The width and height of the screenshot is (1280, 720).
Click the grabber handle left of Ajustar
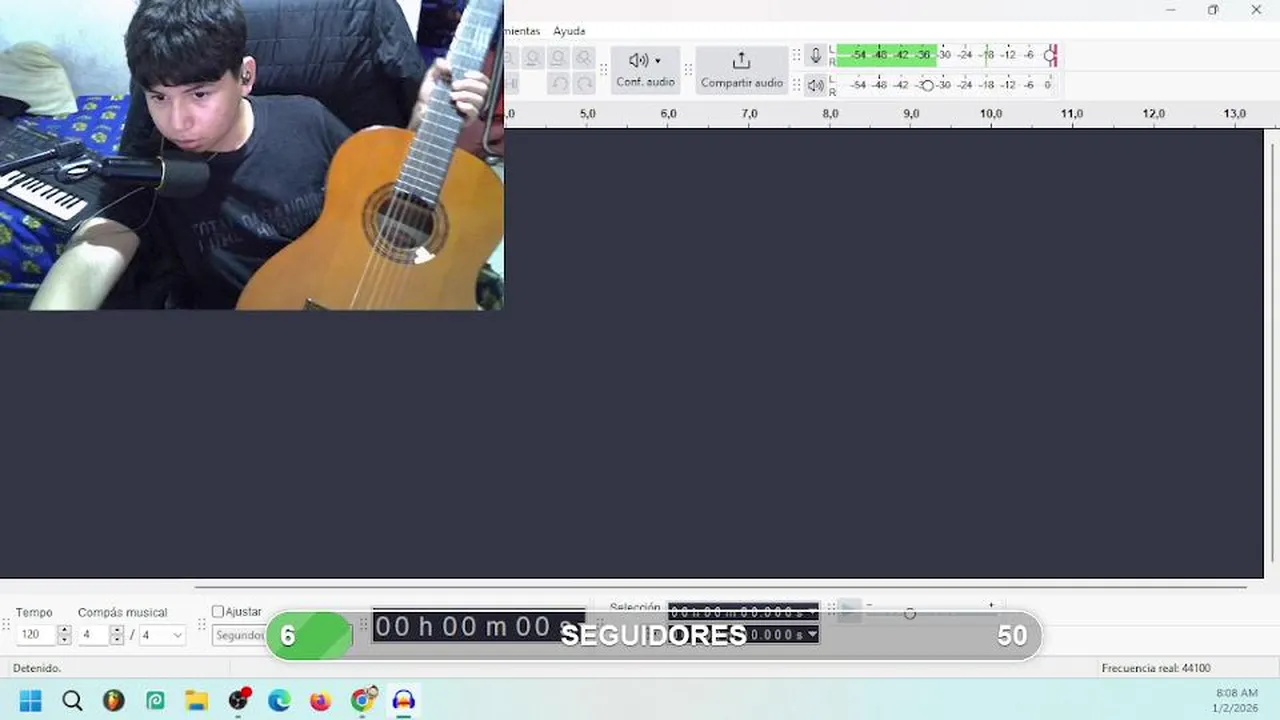tap(201, 626)
